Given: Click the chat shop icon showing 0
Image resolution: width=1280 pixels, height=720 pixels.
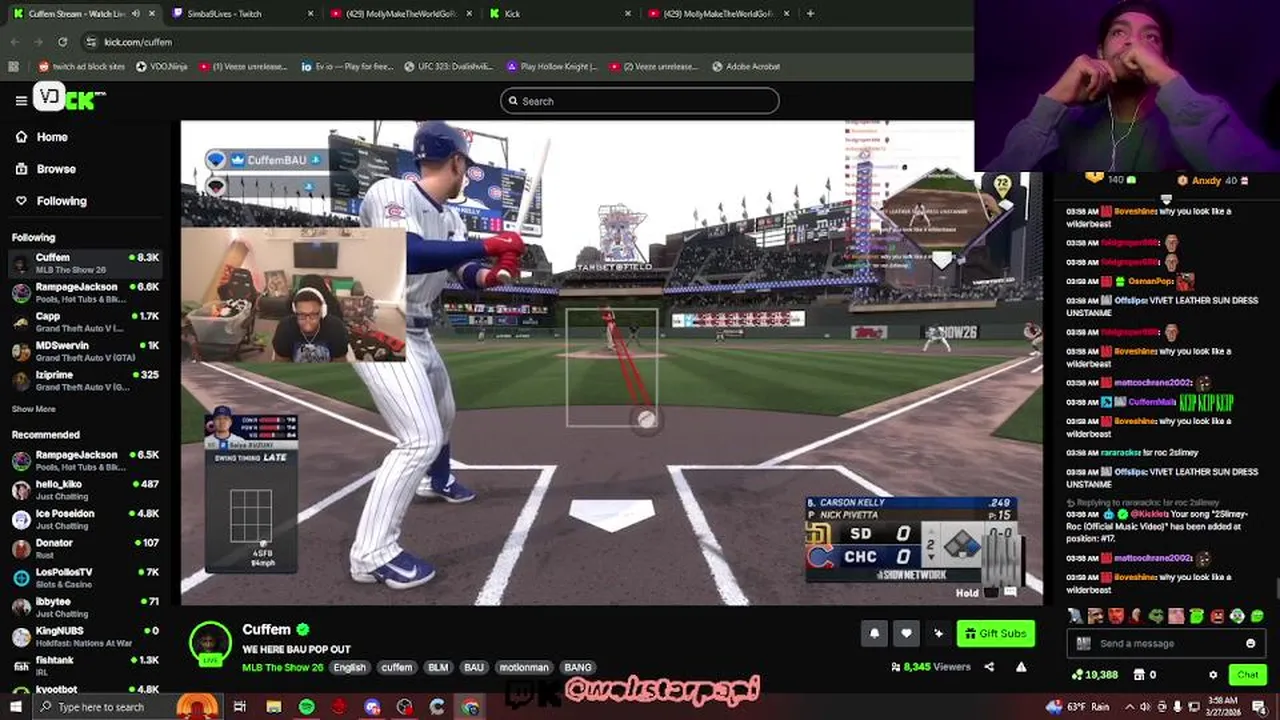Looking at the screenshot, I should click(1139, 675).
